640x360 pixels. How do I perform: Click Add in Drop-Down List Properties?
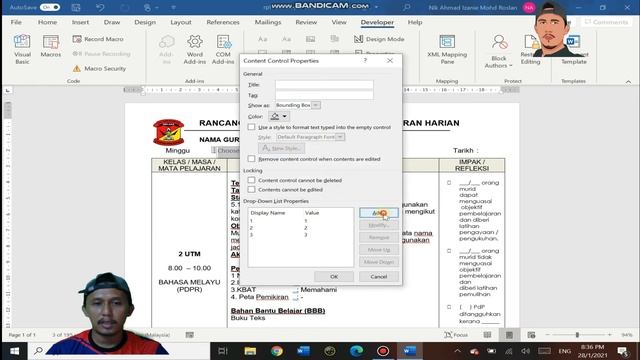[x=379, y=213]
